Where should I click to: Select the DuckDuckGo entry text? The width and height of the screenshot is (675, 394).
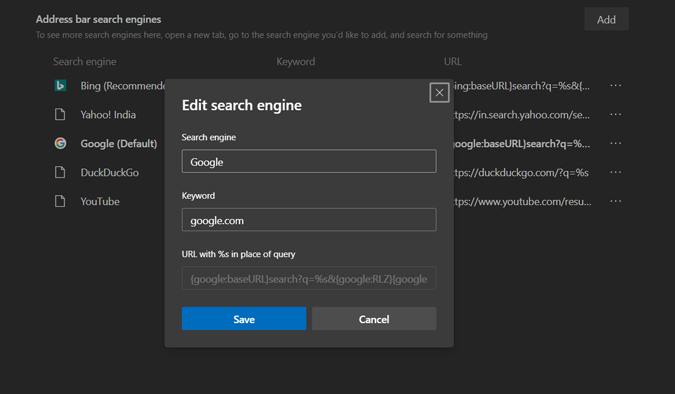(x=109, y=172)
